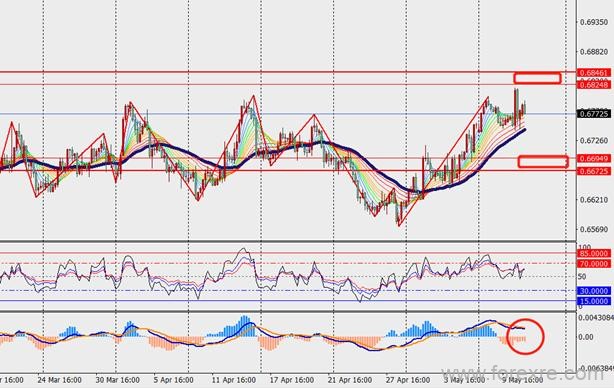Open the www.forexre.com watermark link
This screenshot has width=614, height=388.
pyautogui.click(x=523, y=374)
